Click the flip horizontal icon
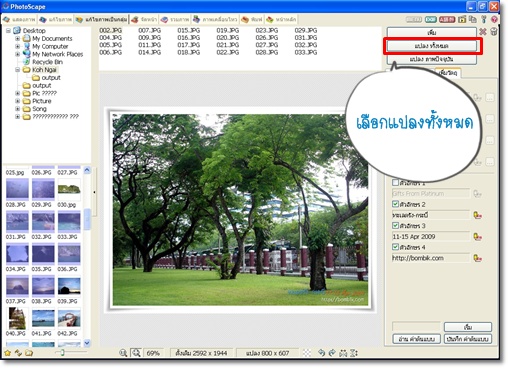The image size is (508, 368). [x=343, y=353]
